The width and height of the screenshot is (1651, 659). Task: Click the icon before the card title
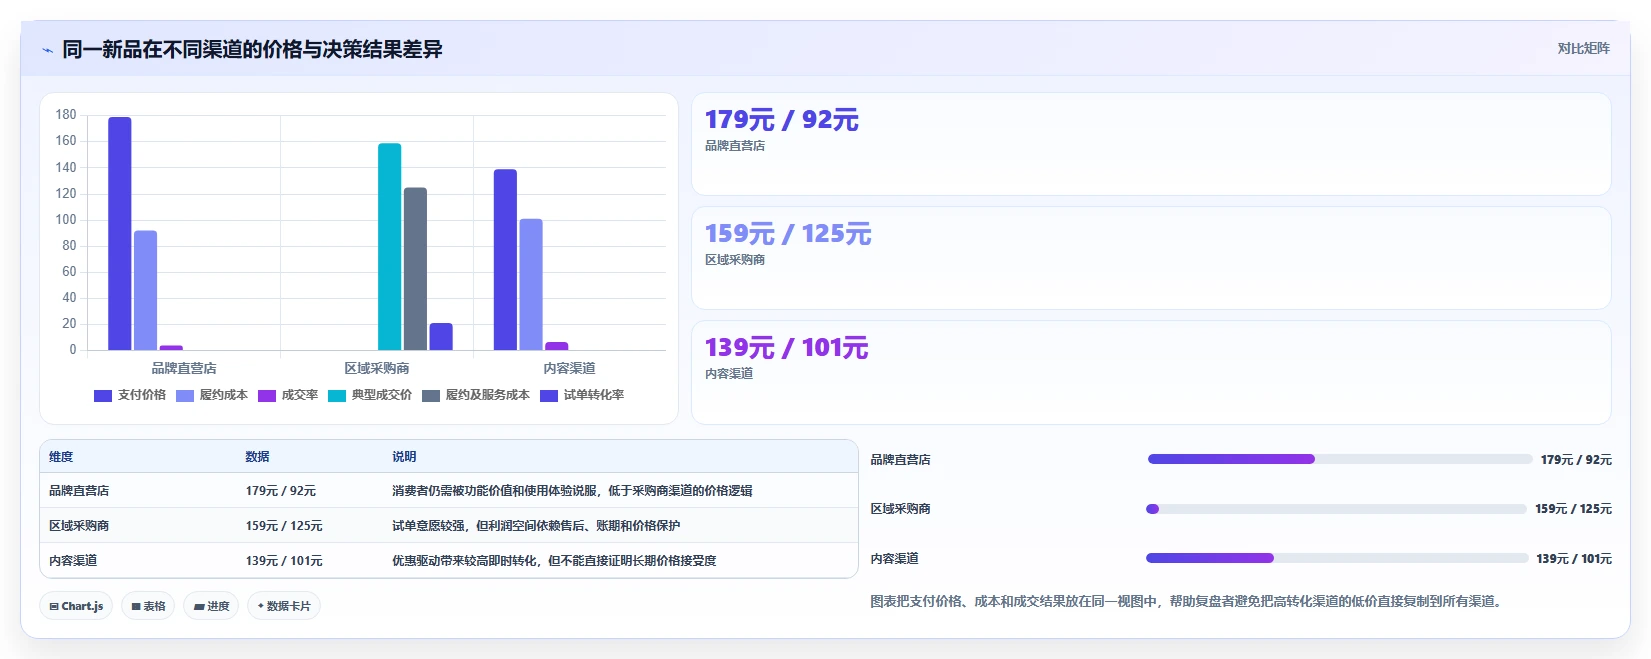[x=47, y=50]
